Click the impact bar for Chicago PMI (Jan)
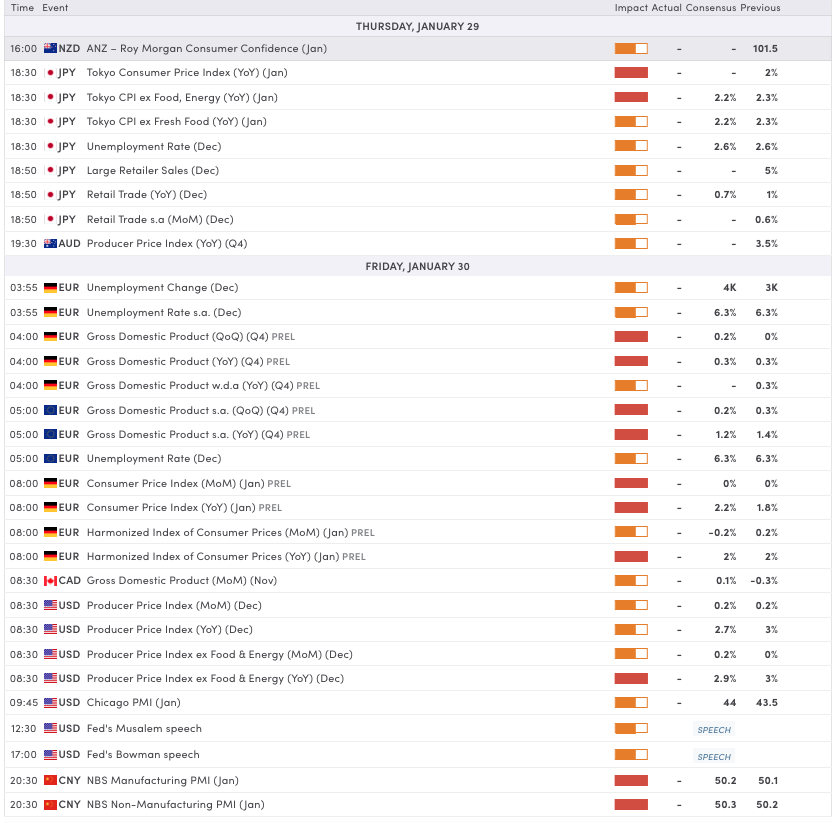This screenshot has height=823, width=835. pyautogui.click(x=631, y=703)
